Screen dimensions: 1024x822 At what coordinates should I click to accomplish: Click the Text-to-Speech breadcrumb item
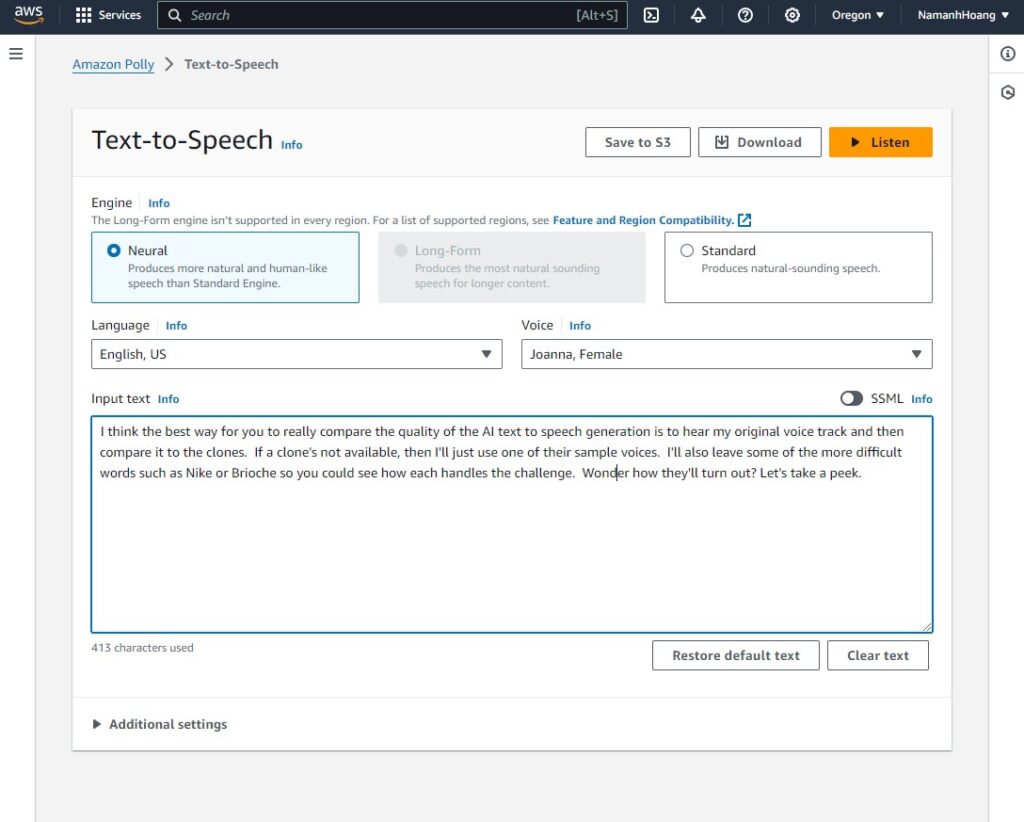tap(231, 64)
